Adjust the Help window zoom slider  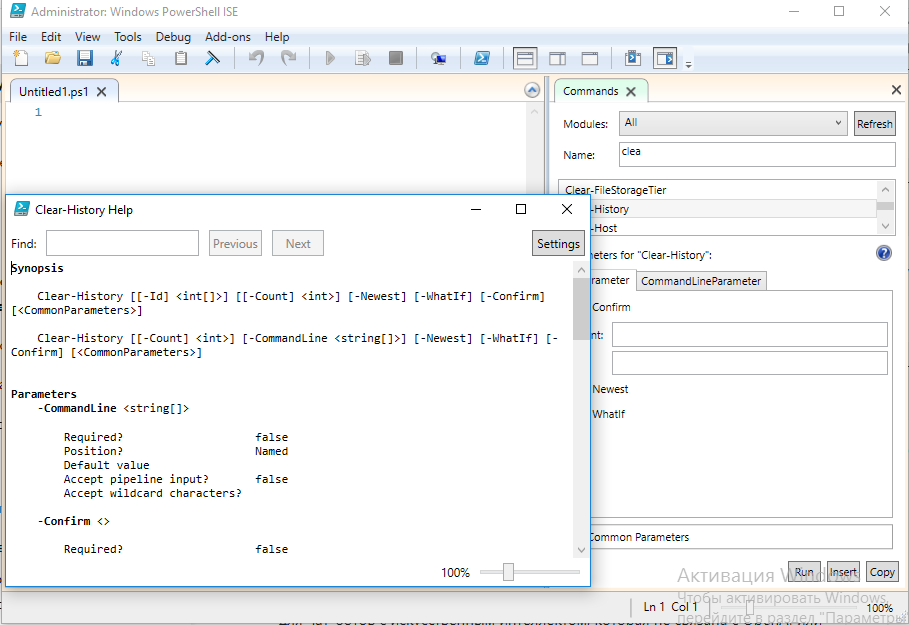click(508, 572)
